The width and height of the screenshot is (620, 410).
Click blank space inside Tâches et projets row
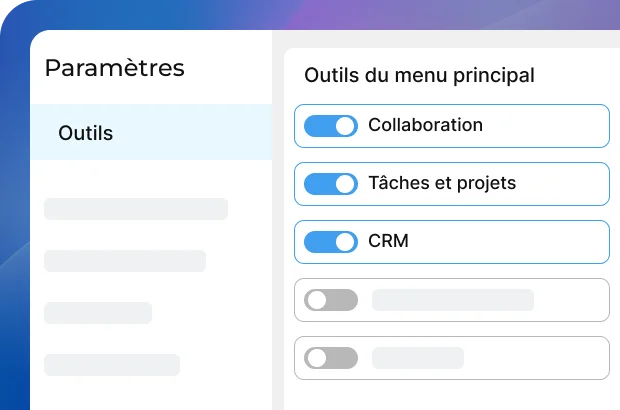[x=565, y=184]
